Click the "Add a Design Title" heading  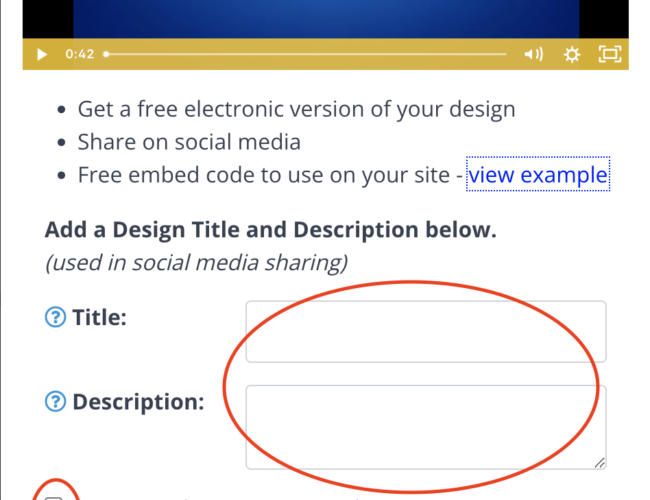pos(270,230)
